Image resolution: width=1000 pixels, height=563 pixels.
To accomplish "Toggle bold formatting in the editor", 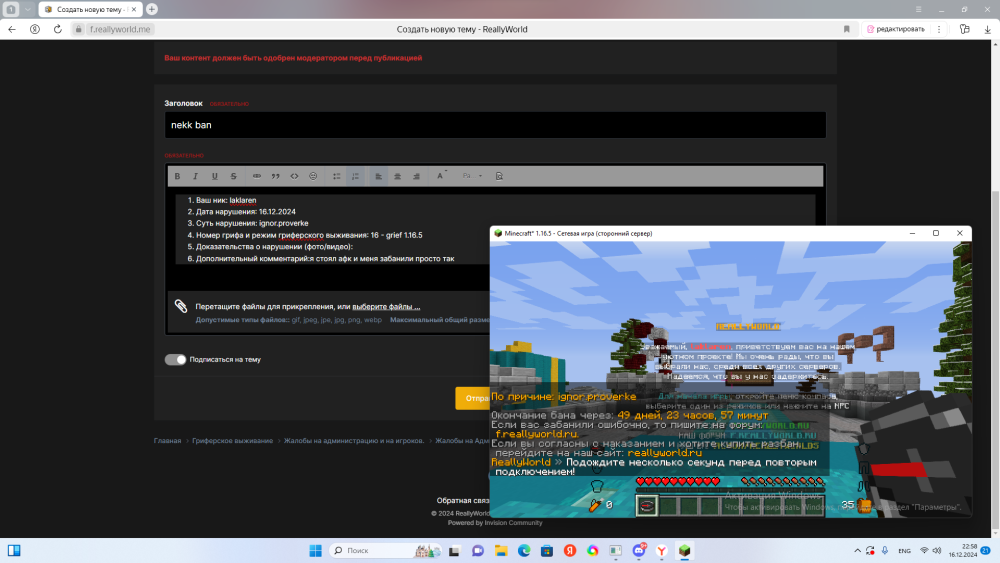I will (x=177, y=176).
